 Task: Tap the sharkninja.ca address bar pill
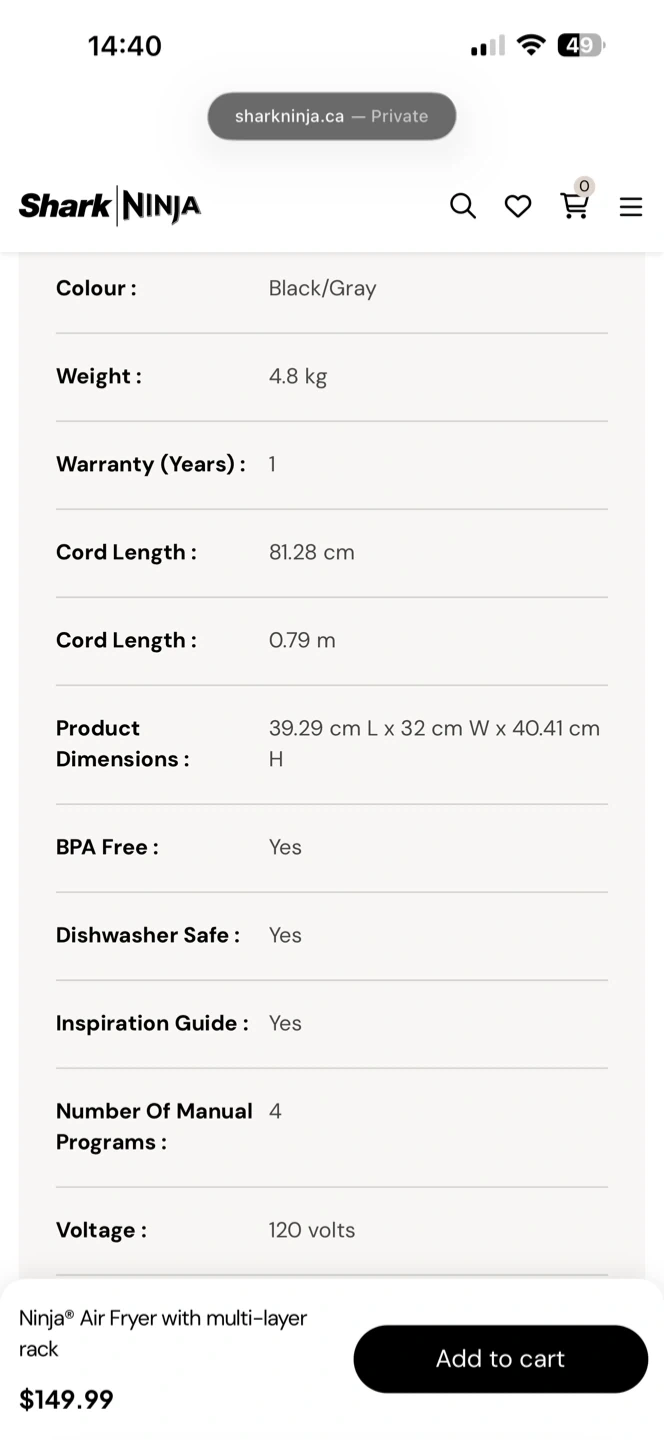[x=331, y=116]
